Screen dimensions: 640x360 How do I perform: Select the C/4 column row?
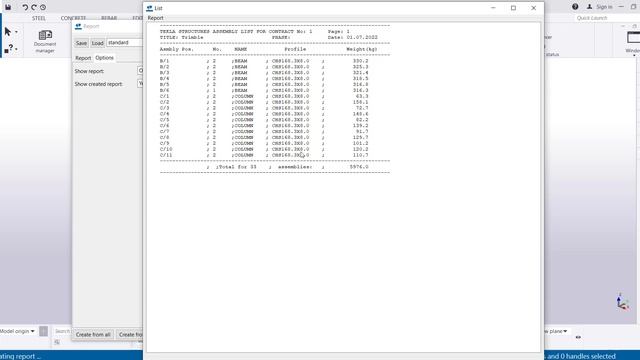pyautogui.click(x=264, y=114)
